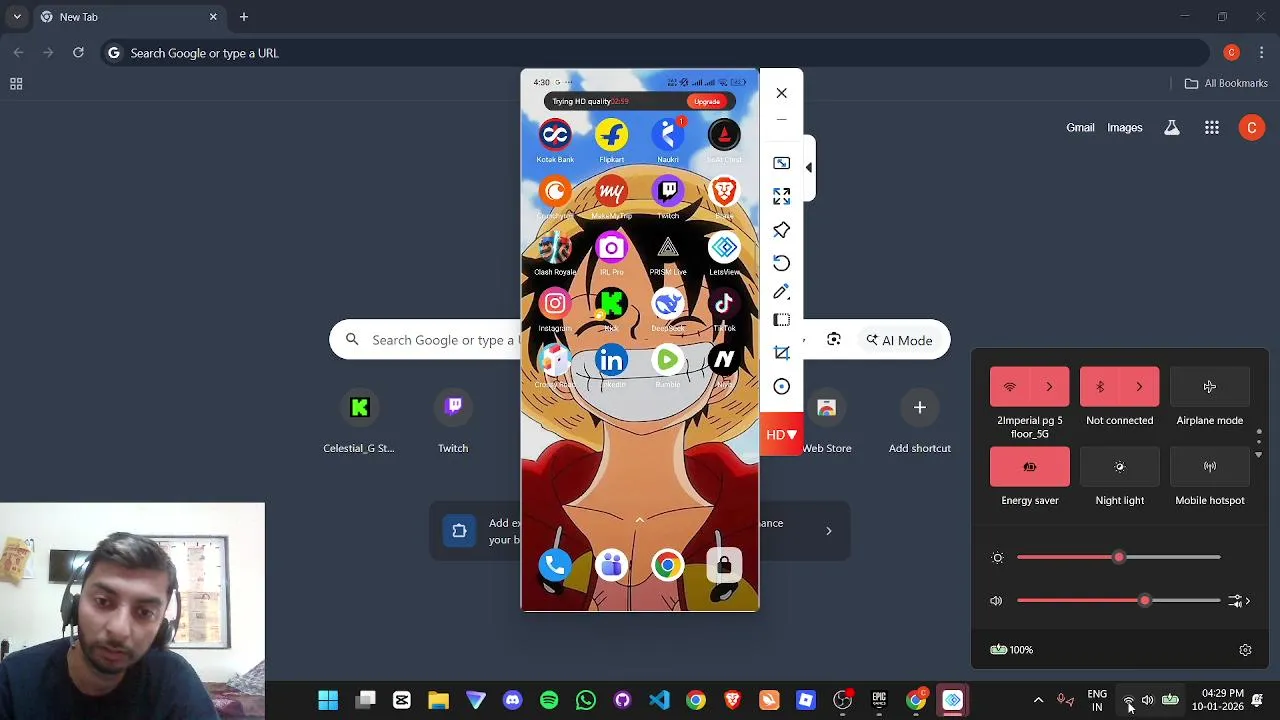
Task: Turn on Mobile hotspot
Action: [1209, 467]
